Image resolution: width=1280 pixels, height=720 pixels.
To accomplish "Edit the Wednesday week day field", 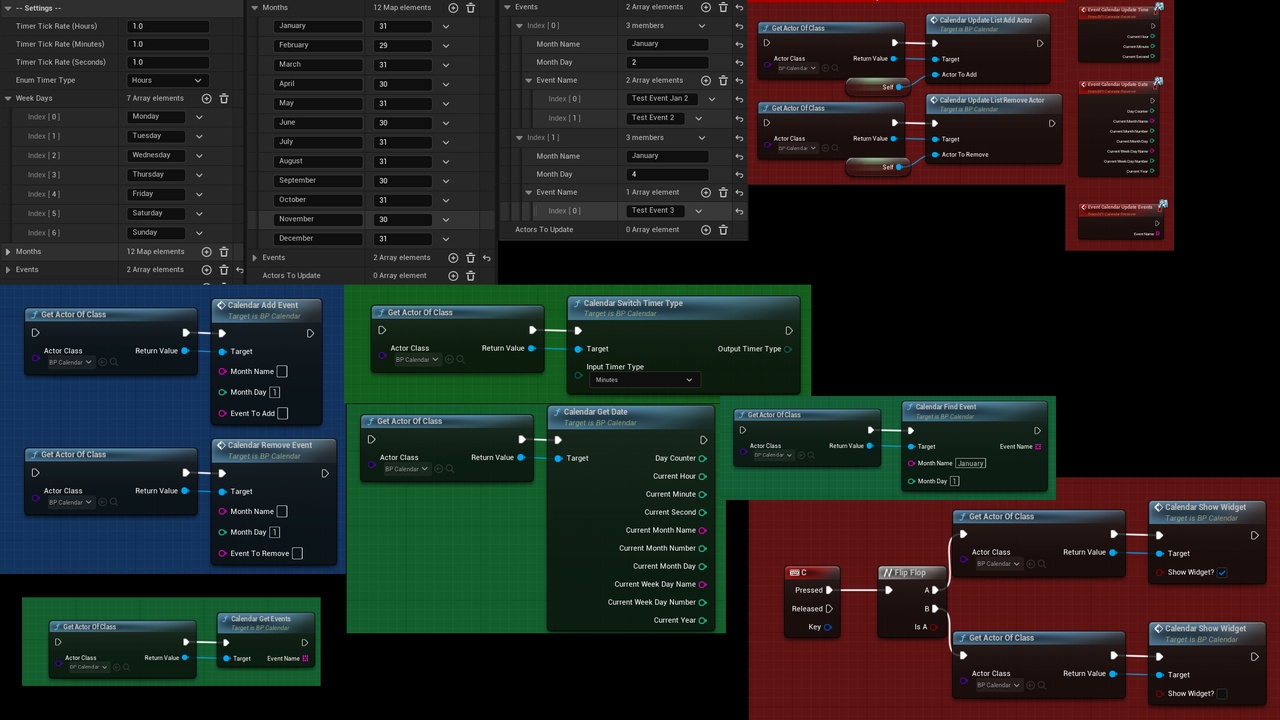I will 157,156.
